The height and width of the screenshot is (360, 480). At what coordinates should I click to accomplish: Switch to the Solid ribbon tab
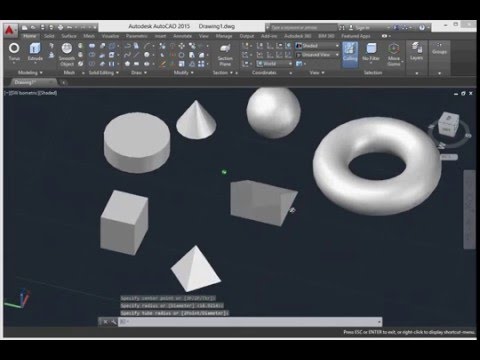(49, 36)
